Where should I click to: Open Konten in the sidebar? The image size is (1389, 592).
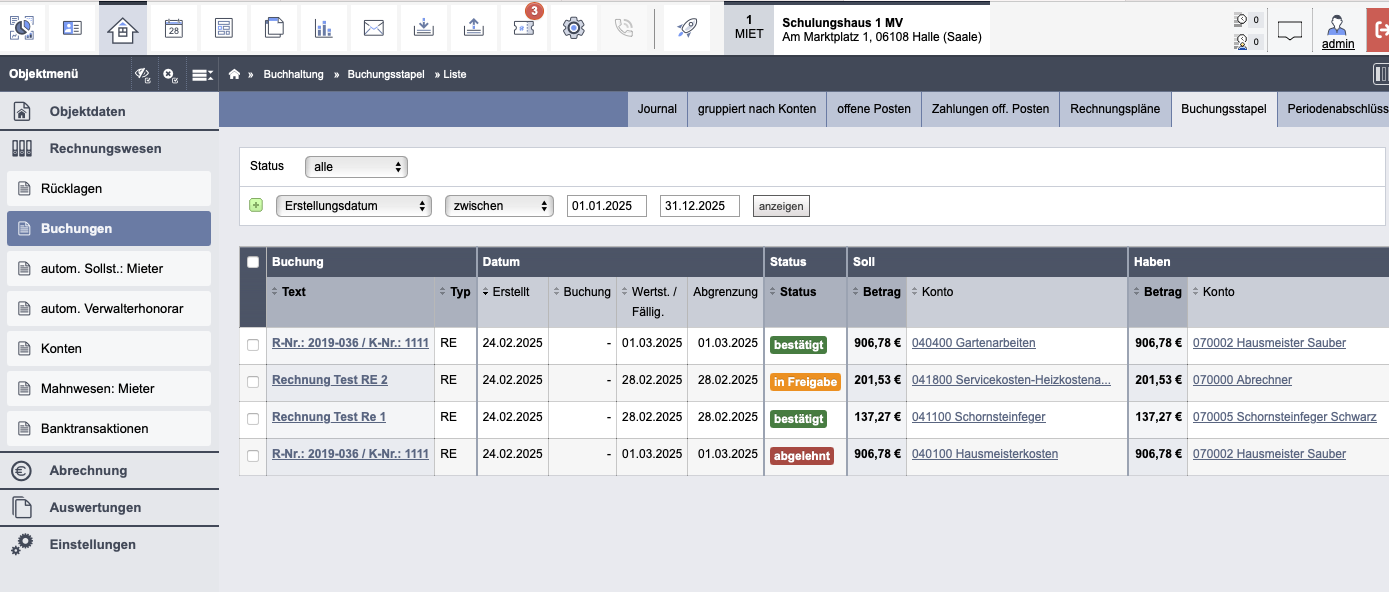(x=109, y=348)
